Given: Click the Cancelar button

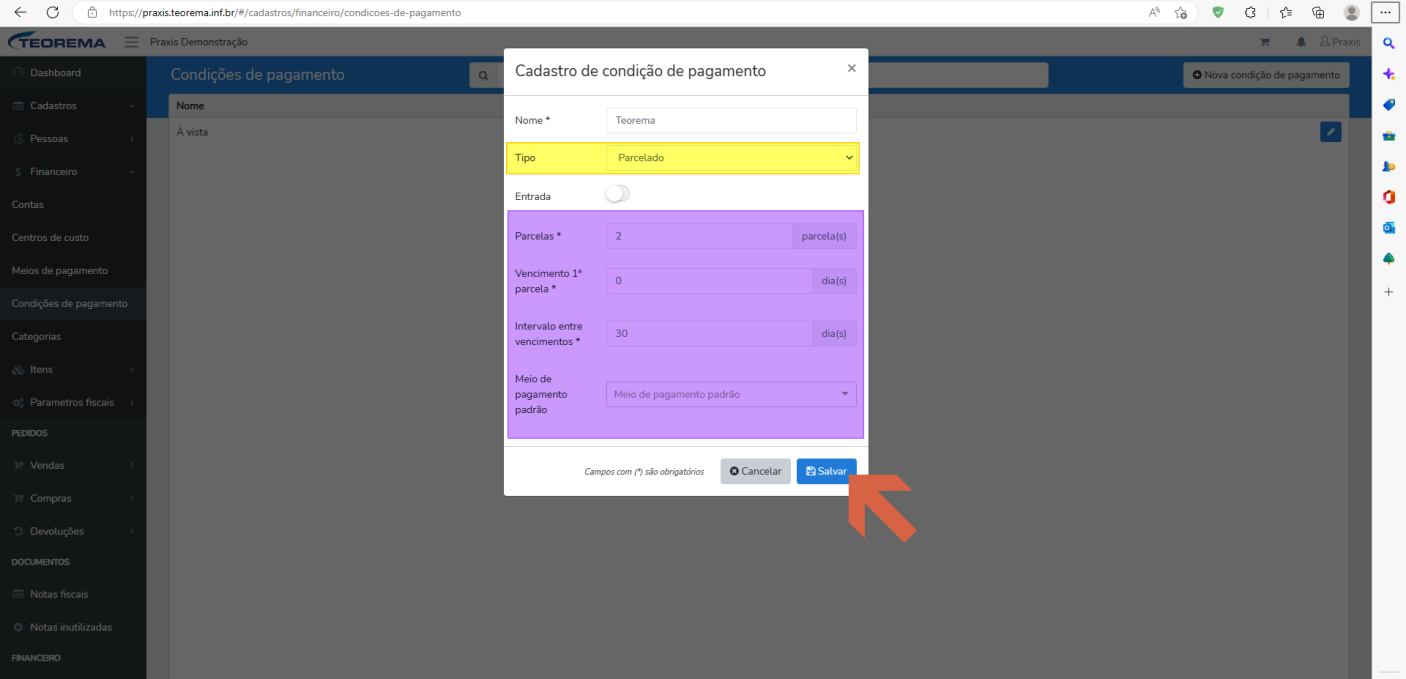Looking at the screenshot, I should (x=755, y=471).
